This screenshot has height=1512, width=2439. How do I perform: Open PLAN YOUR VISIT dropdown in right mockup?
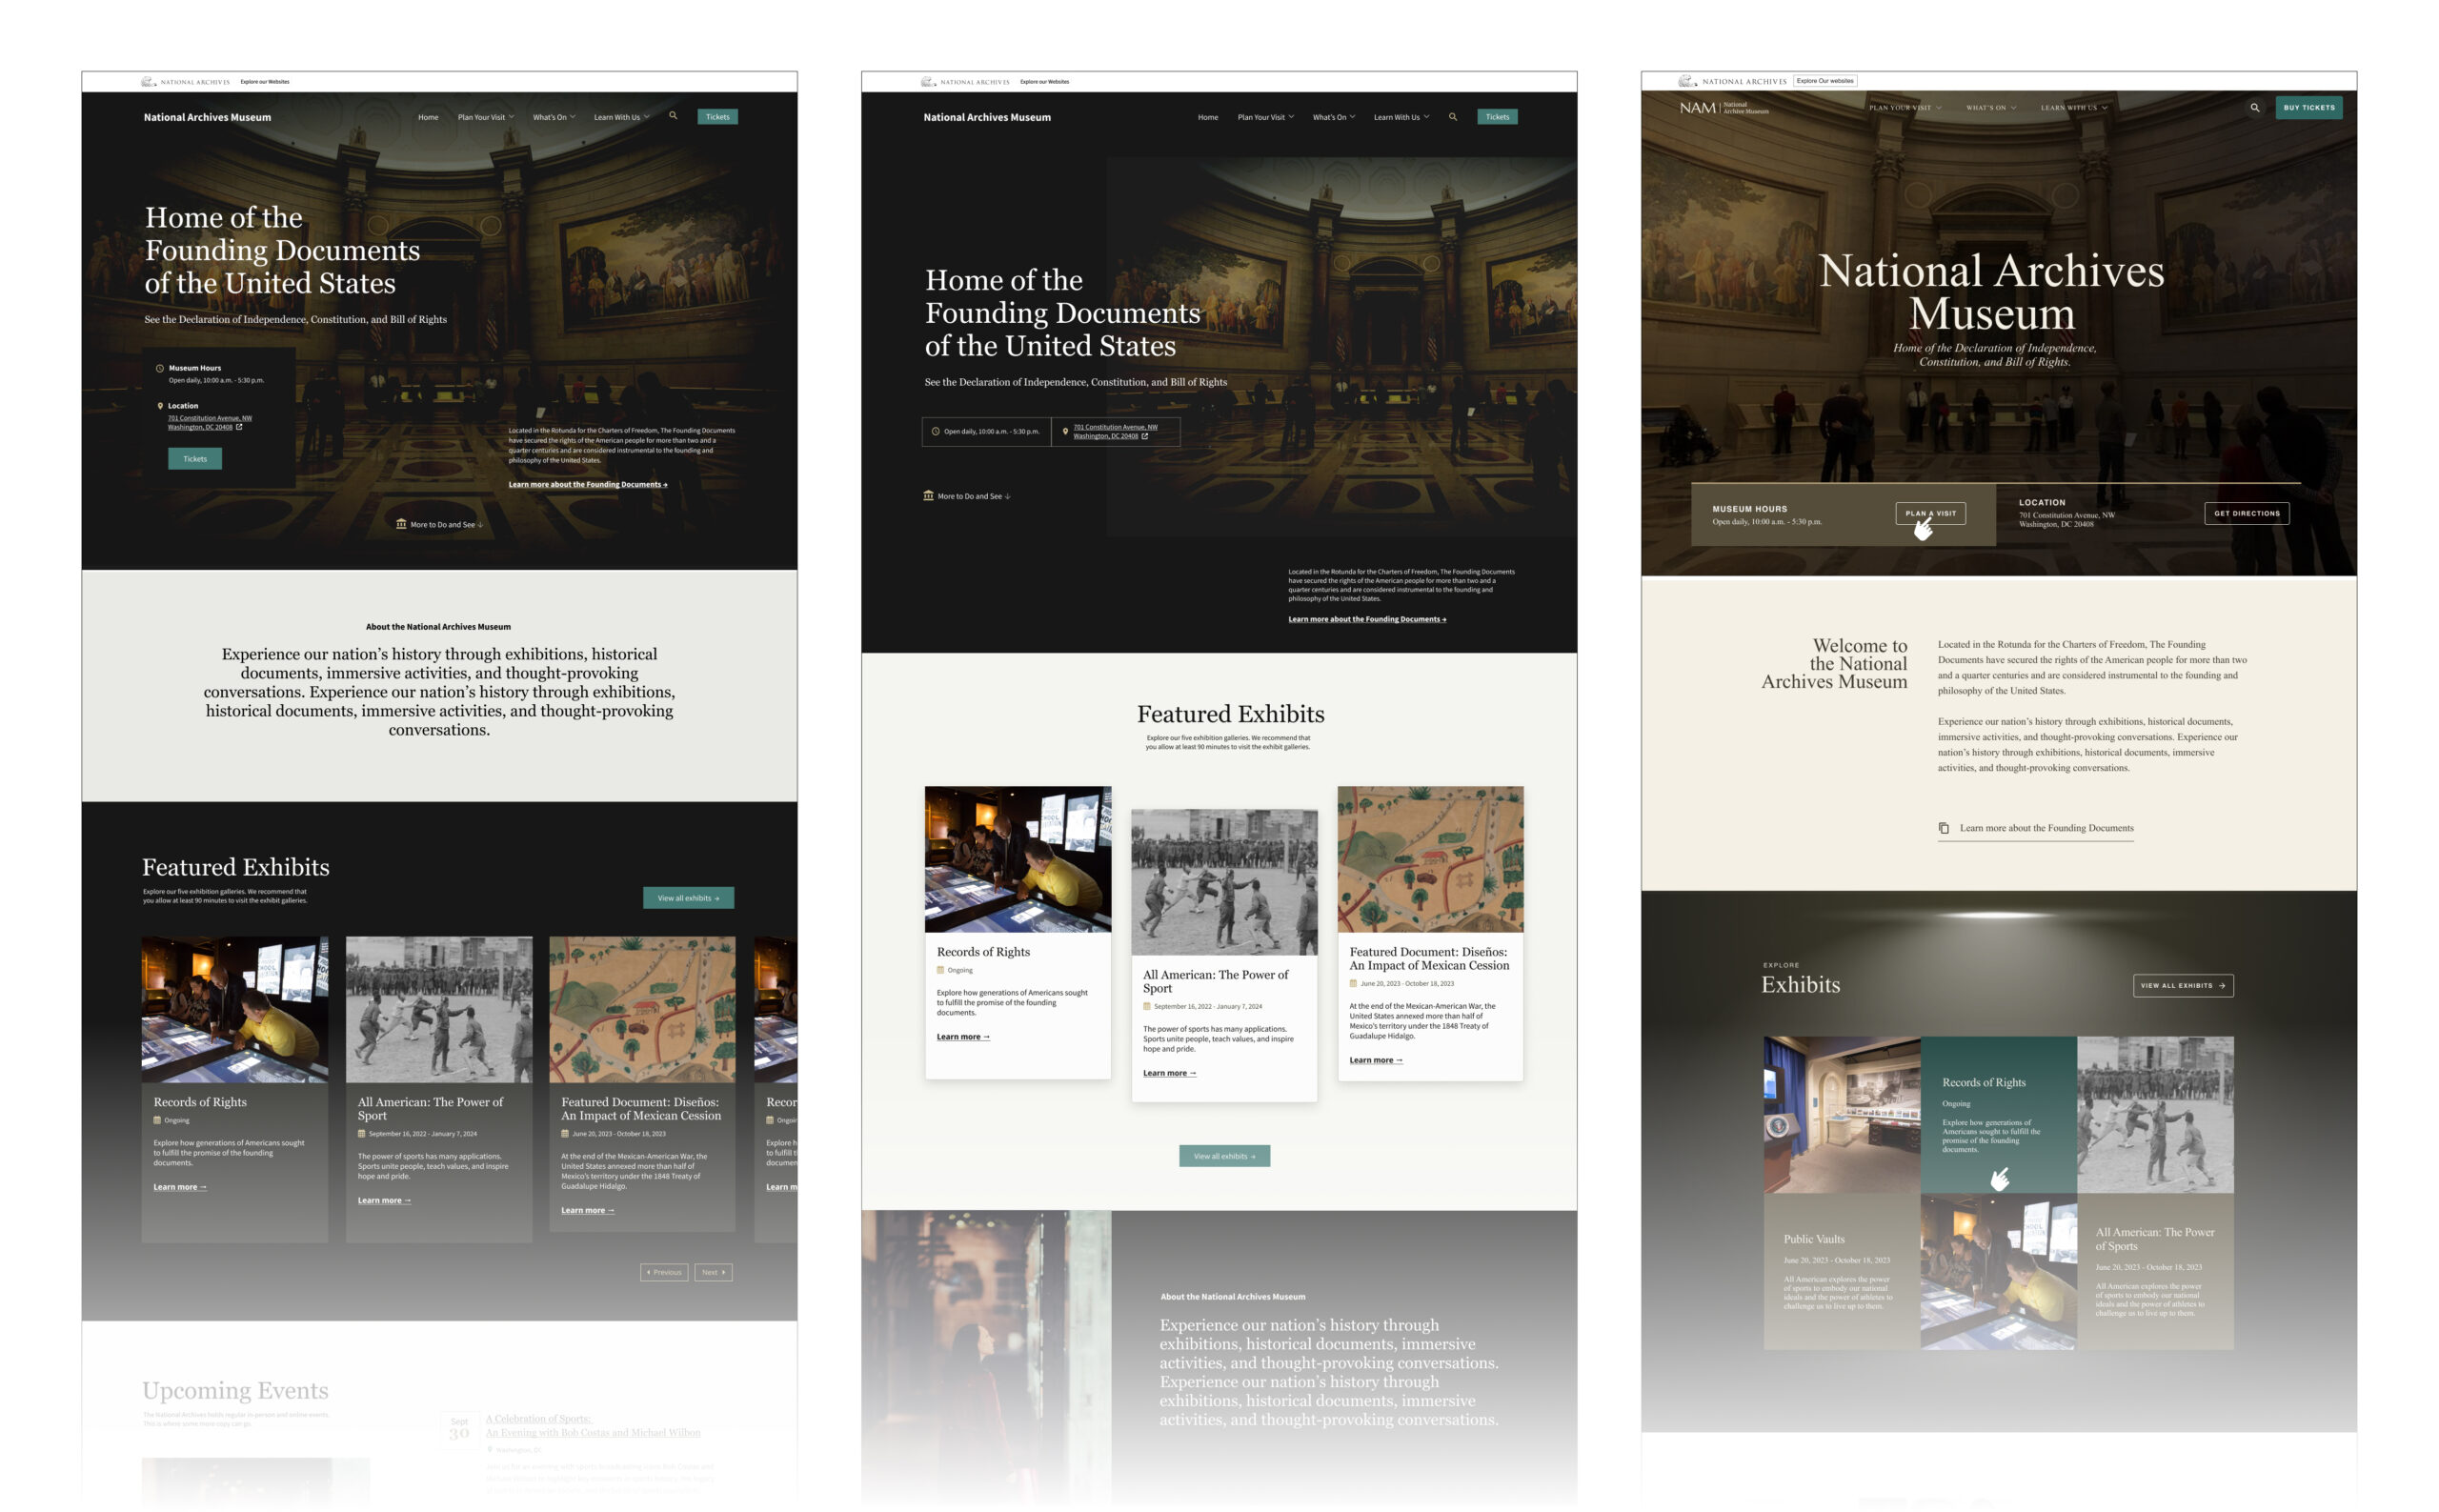[1906, 108]
